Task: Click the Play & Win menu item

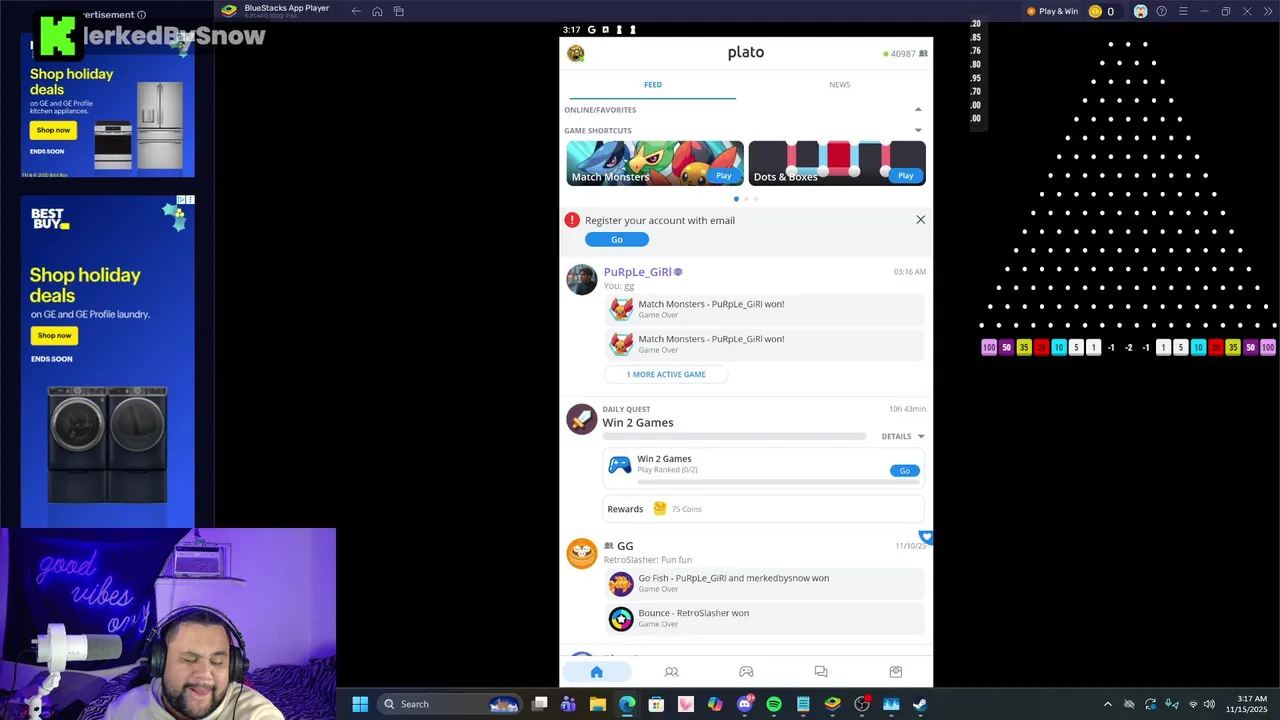Action: click(x=1052, y=11)
